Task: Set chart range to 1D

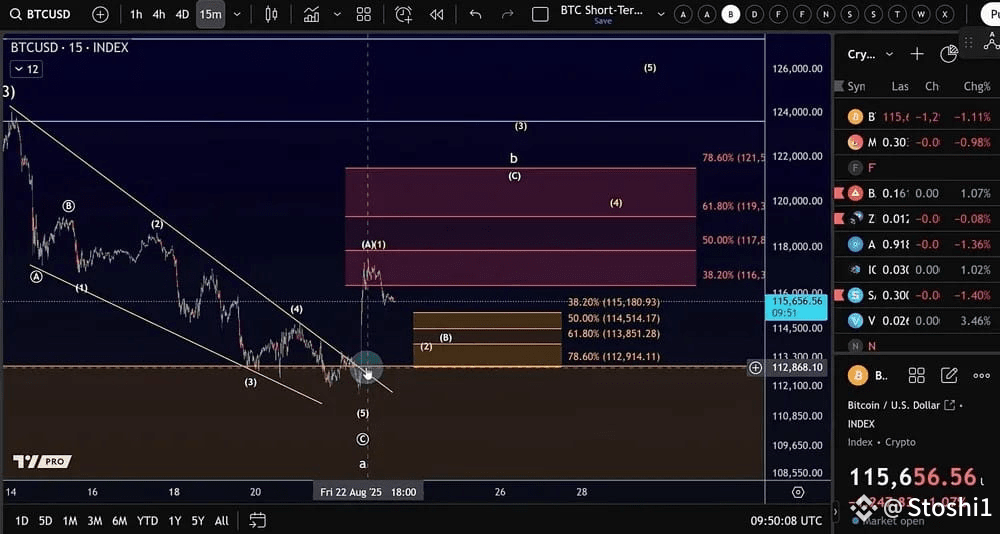Action: tap(22, 521)
